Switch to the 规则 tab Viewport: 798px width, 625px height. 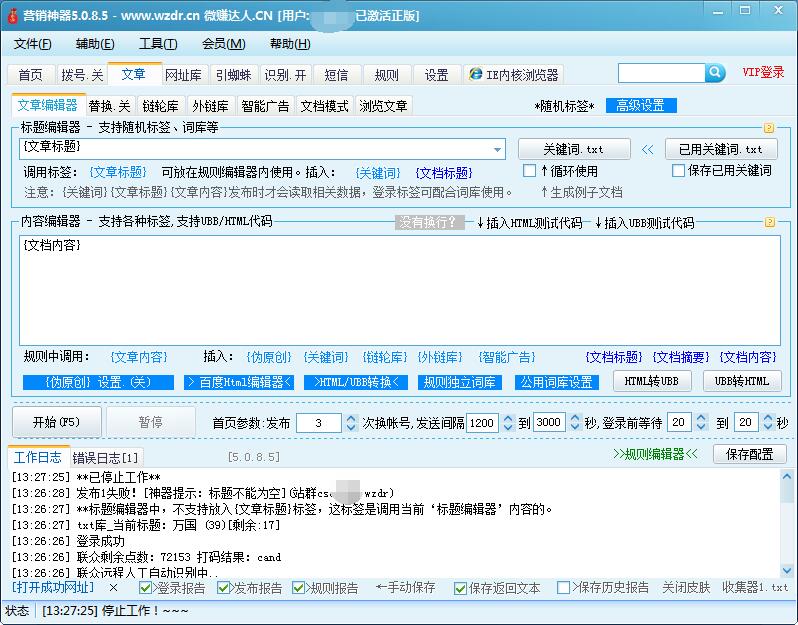(x=386, y=75)
